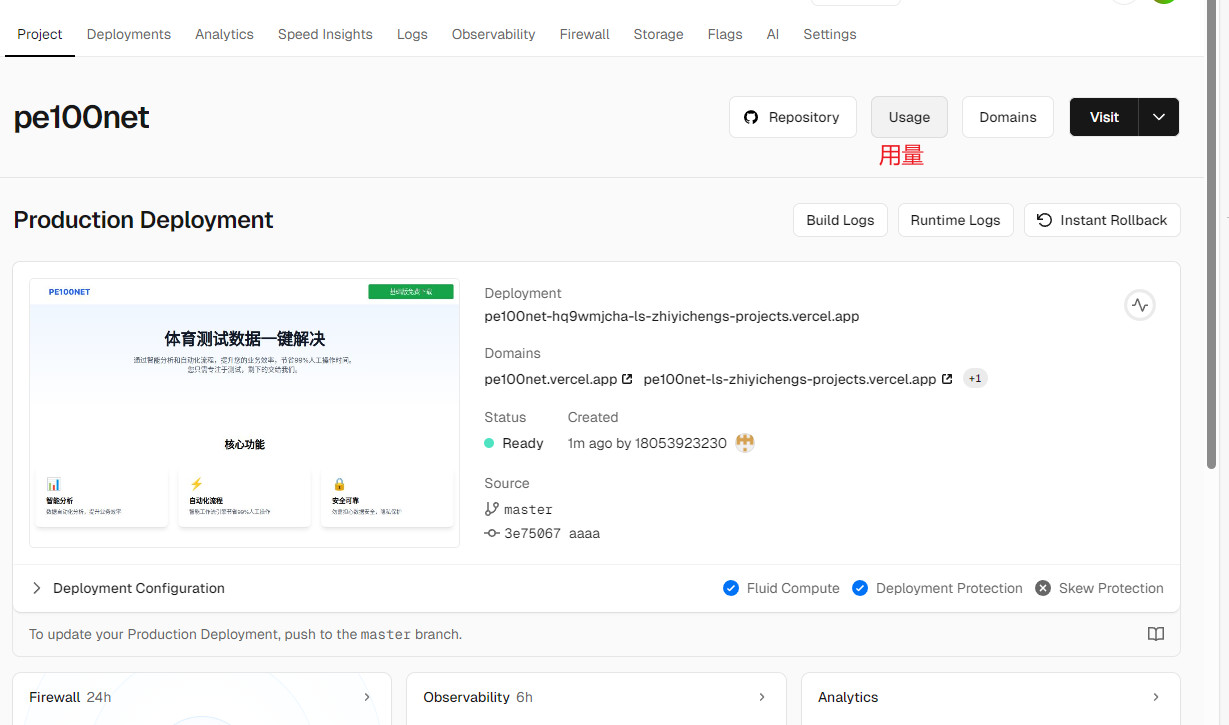This screenshot has width=1229, height=725.
Task: Click external icon after zhiyichengs-projects domain
Action: click(x=947, y=379)
